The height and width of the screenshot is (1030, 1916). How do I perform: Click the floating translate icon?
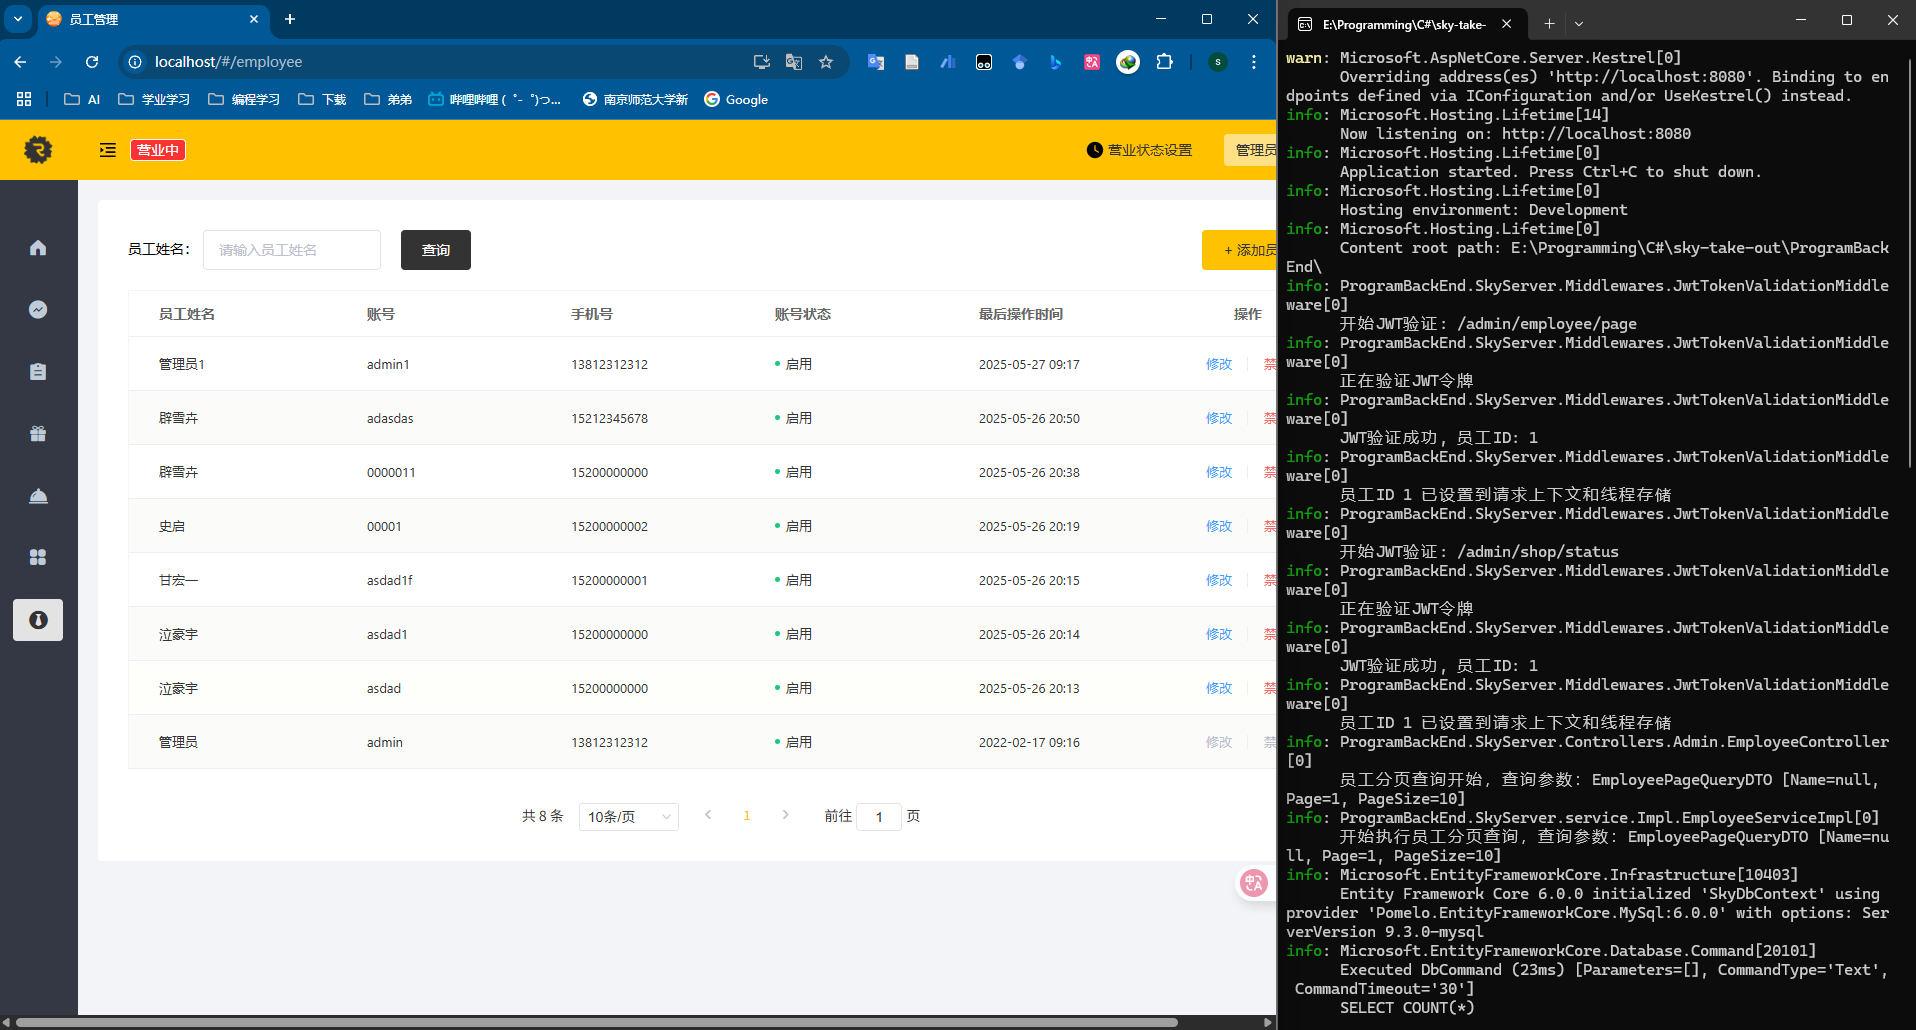tap(1253, 882)
